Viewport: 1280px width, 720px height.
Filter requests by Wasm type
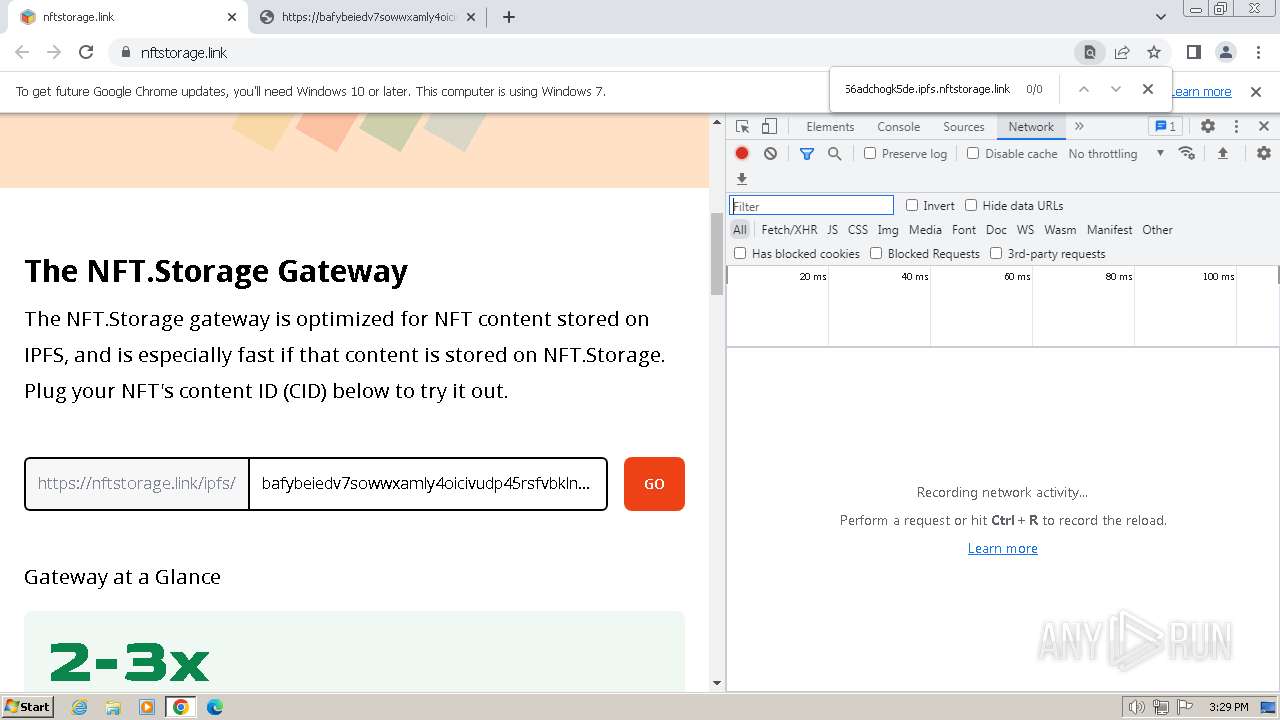click(x=1060, y=230)
